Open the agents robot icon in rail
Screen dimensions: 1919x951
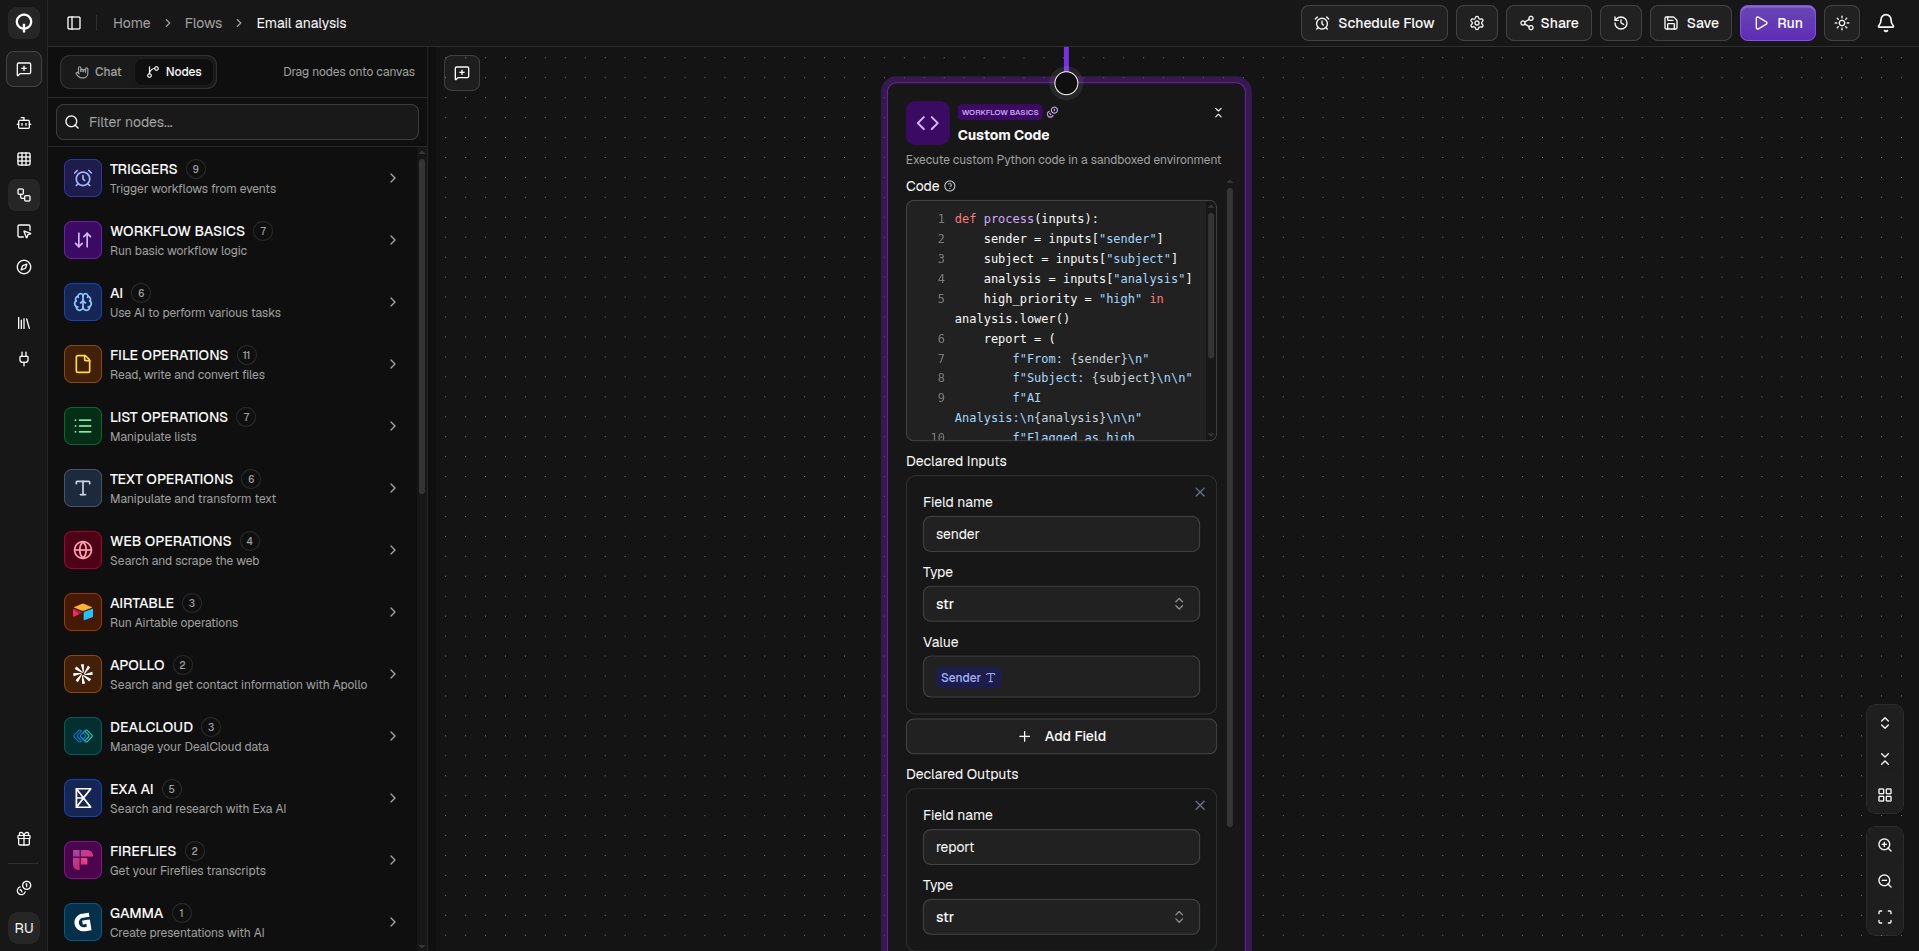click(24, 123)
